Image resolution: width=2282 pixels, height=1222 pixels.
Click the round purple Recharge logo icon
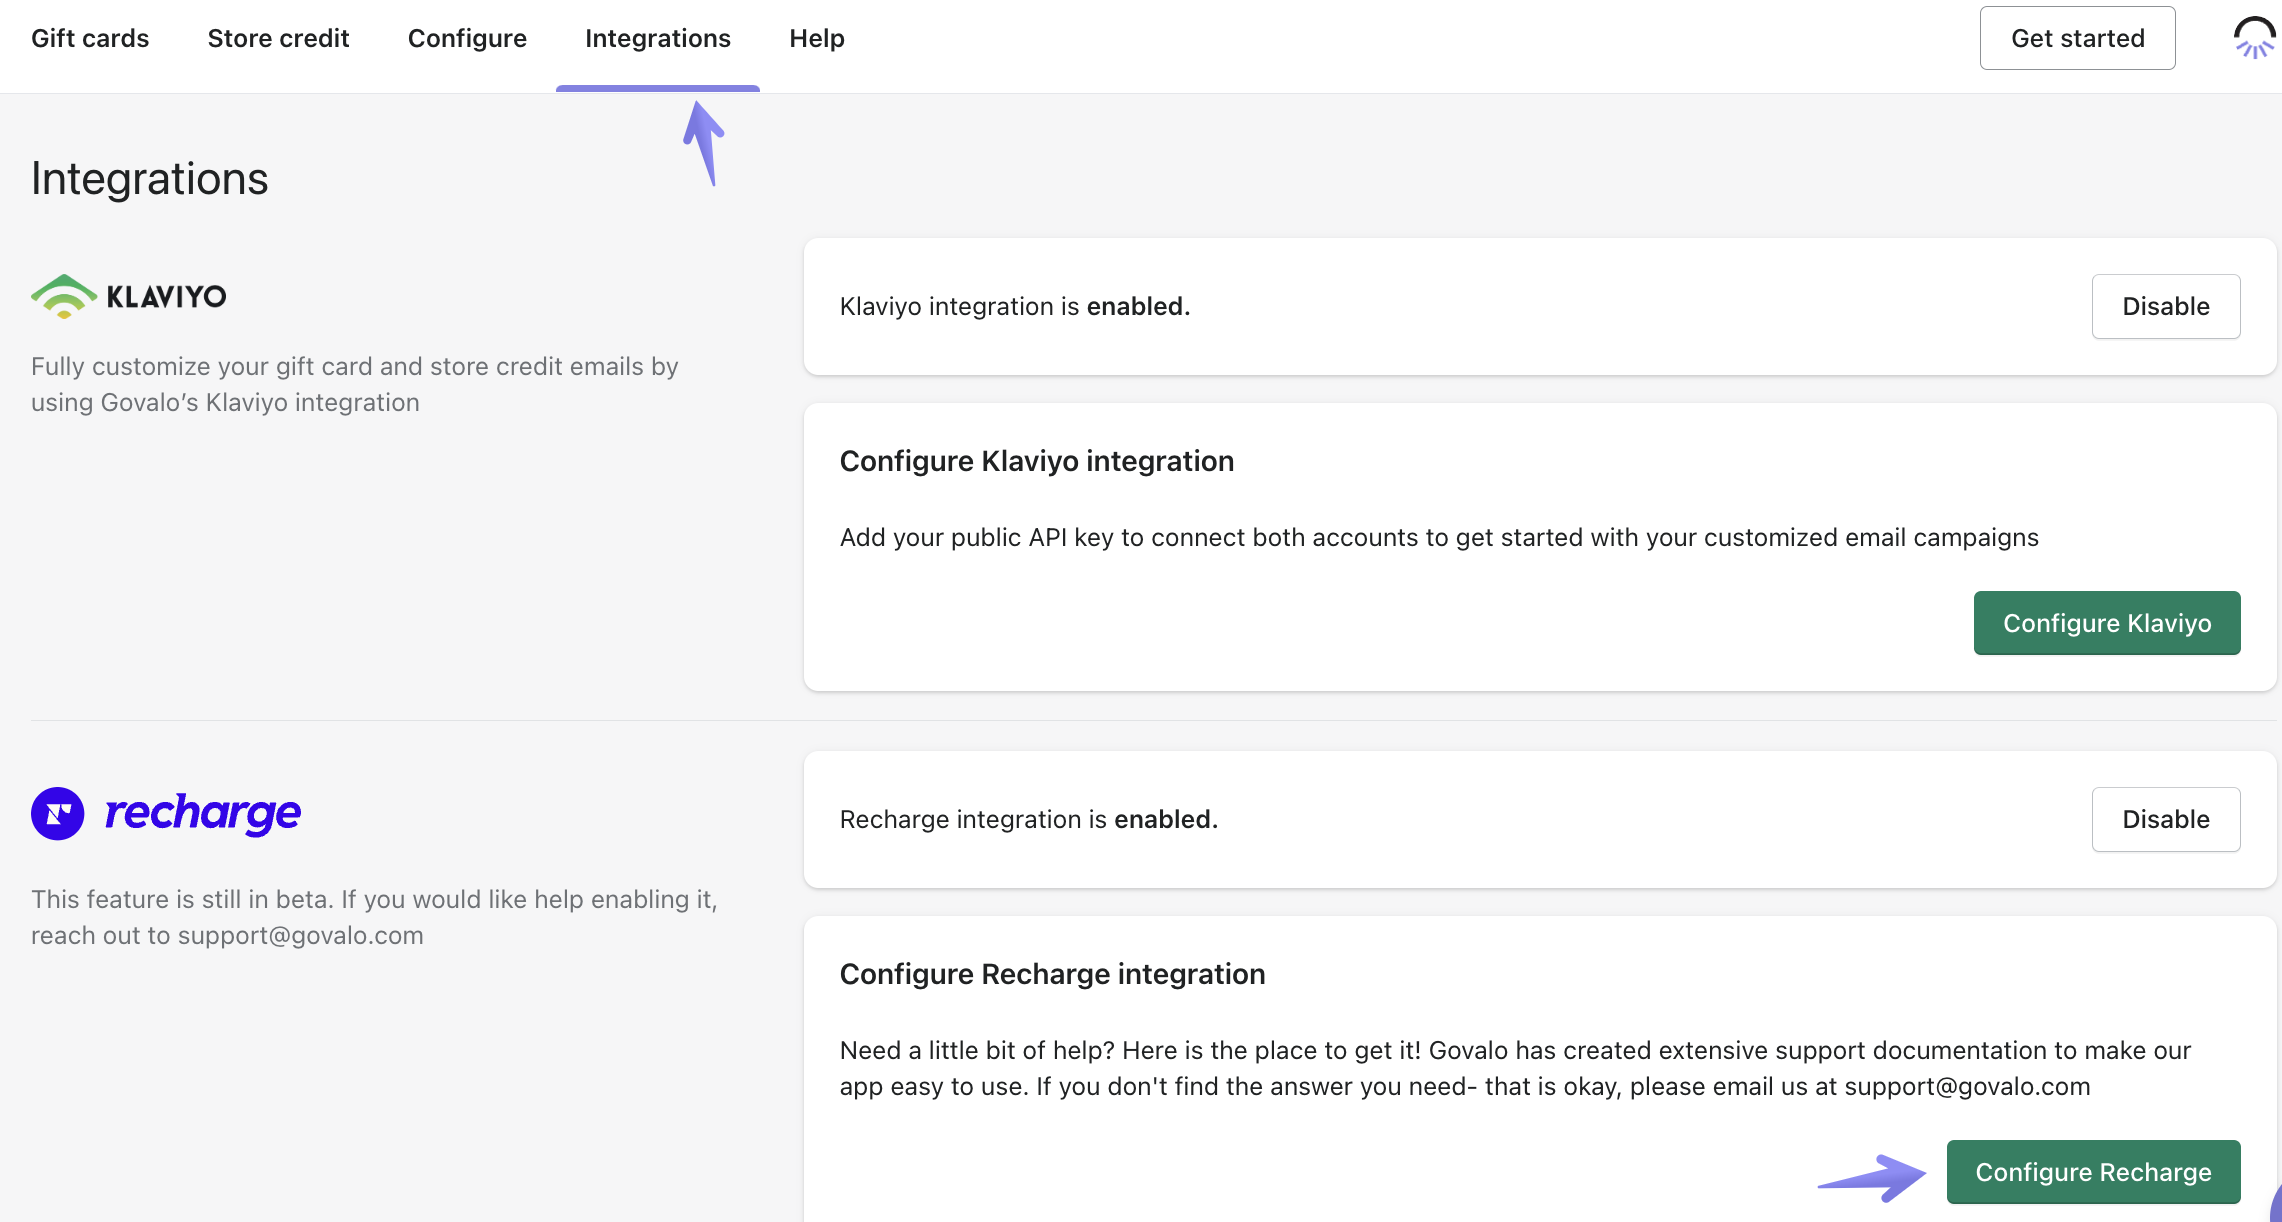(58, 814)
